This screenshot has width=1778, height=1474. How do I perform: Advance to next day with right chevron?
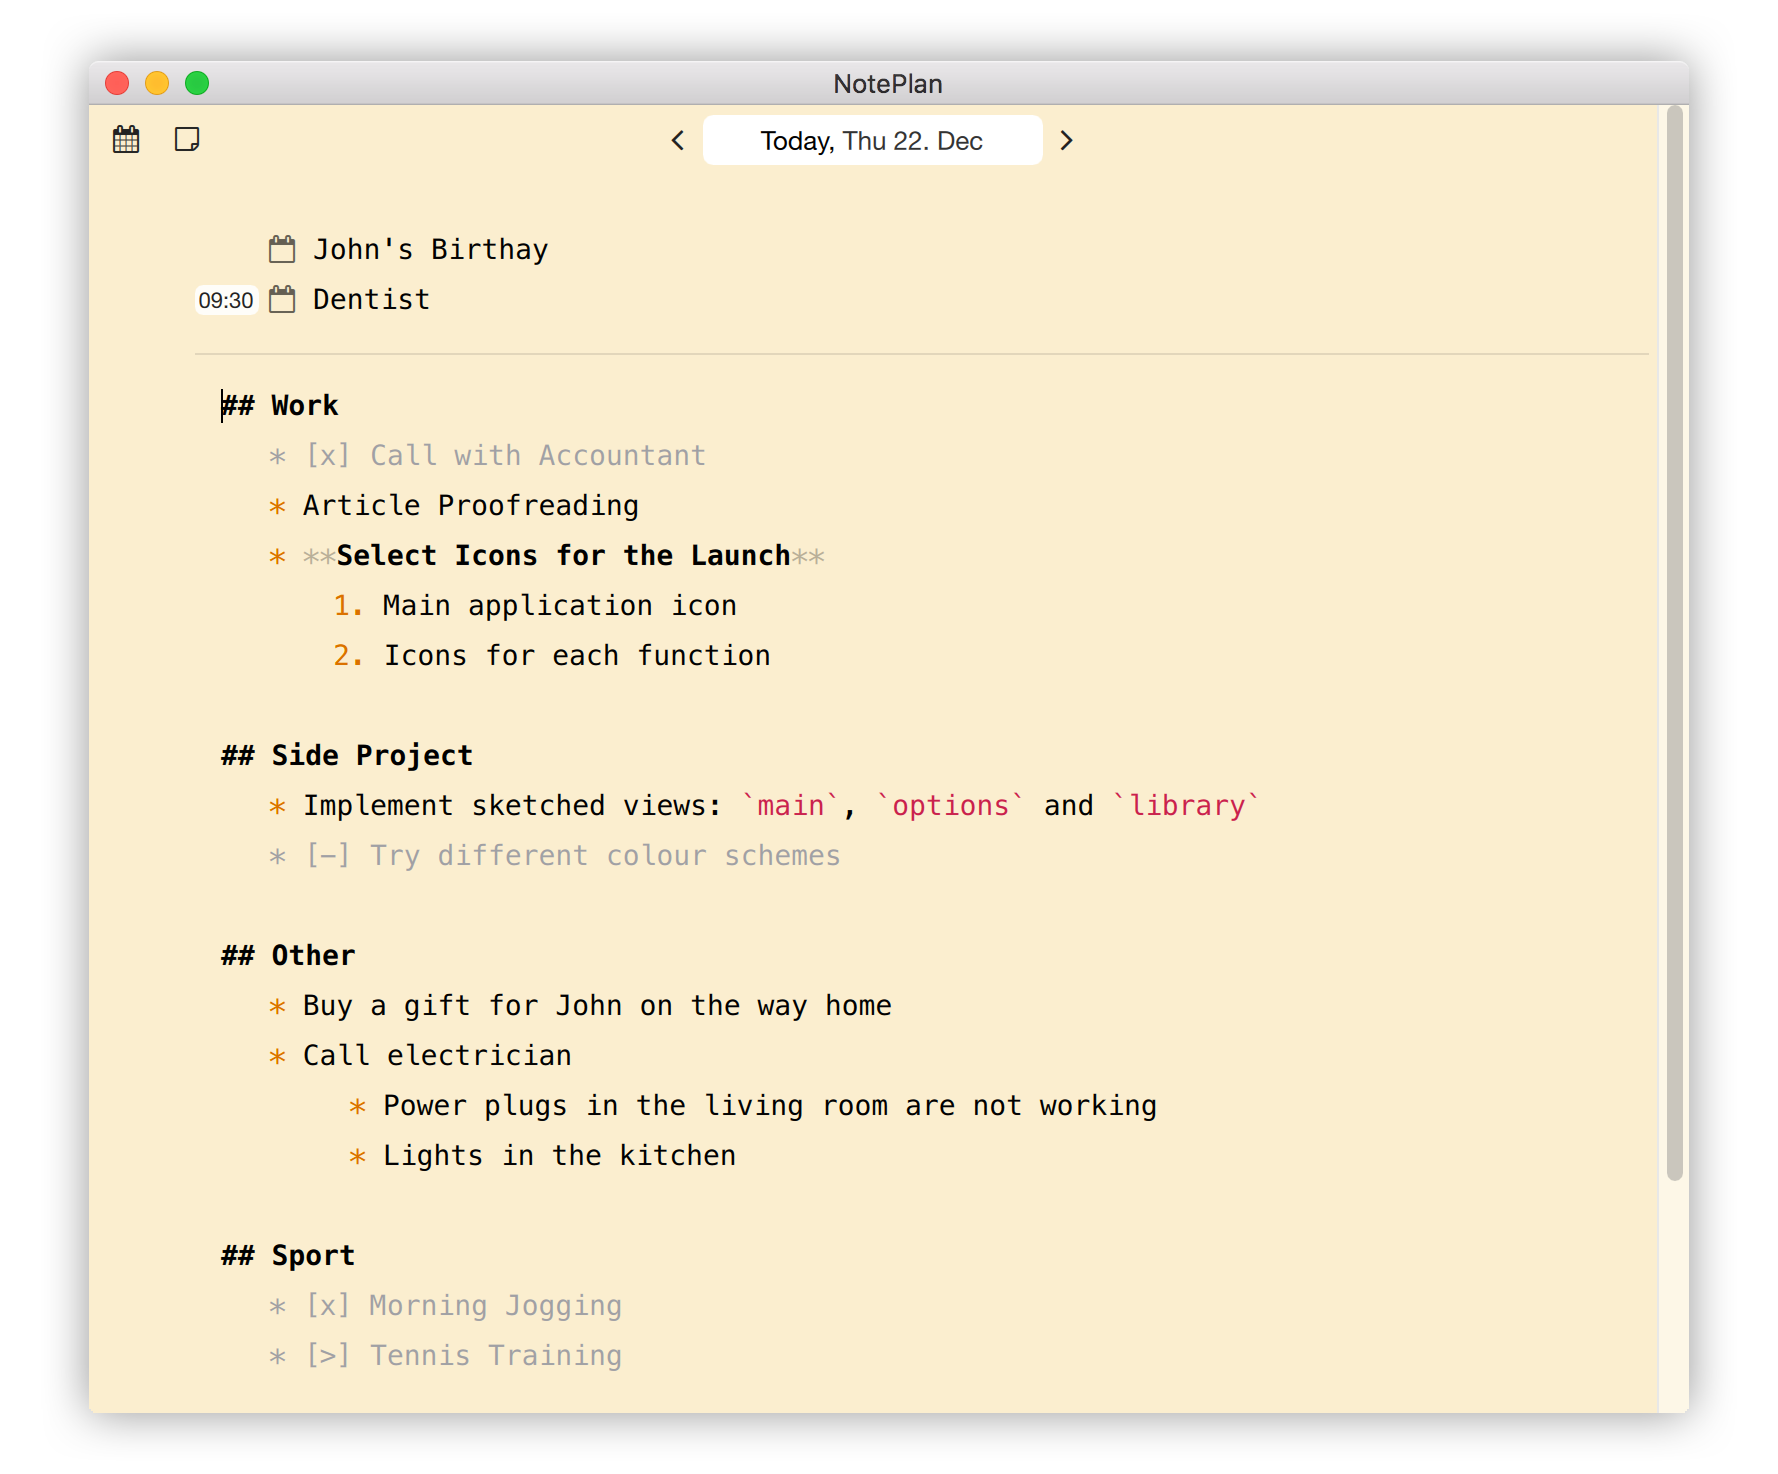(1067, 140)
